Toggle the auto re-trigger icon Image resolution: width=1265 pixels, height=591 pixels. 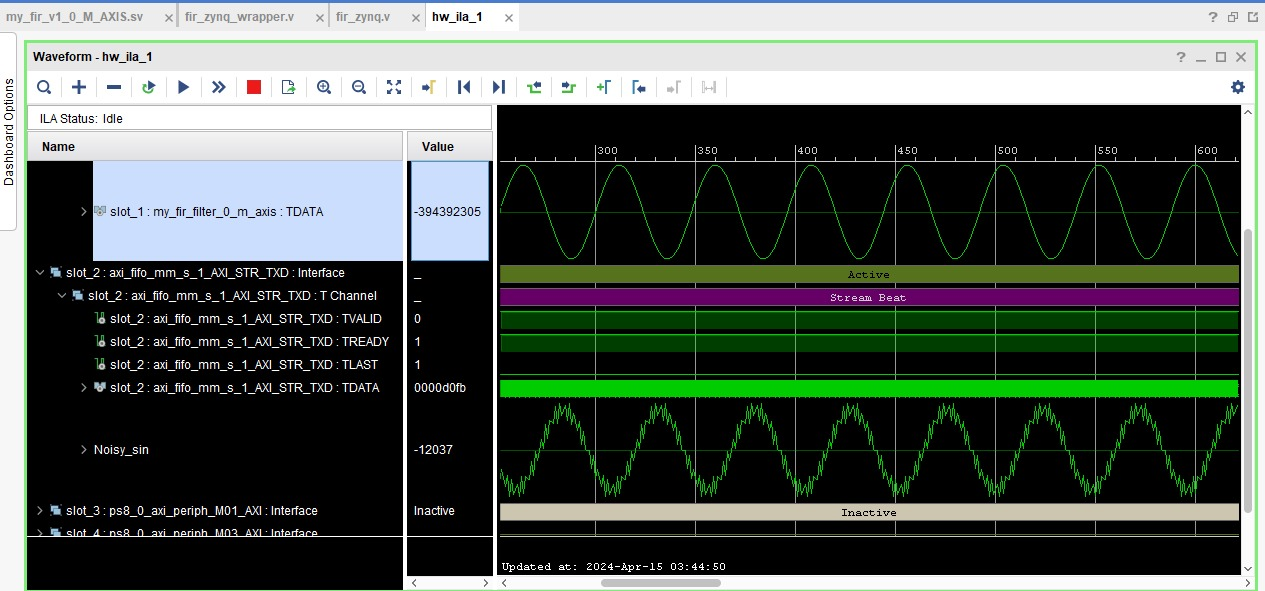[x=148, y=87]
